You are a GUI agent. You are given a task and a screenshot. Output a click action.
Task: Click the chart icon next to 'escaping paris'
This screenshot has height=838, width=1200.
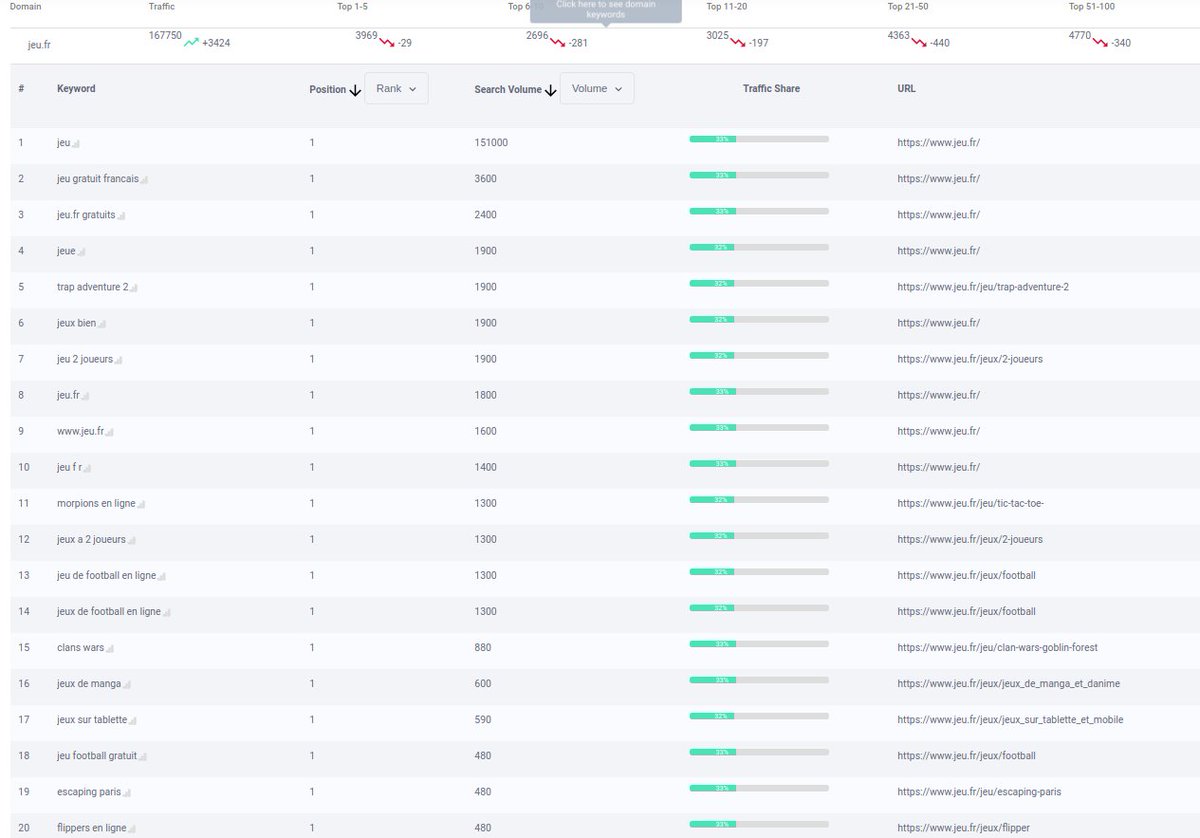[127, 793]
